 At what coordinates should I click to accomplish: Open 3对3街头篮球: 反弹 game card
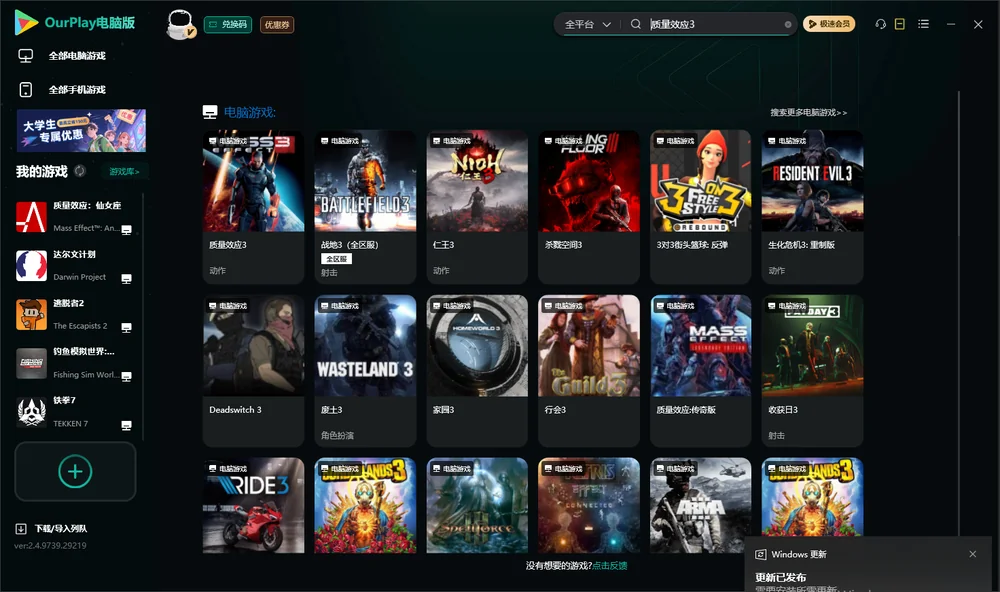coord(701,207)
